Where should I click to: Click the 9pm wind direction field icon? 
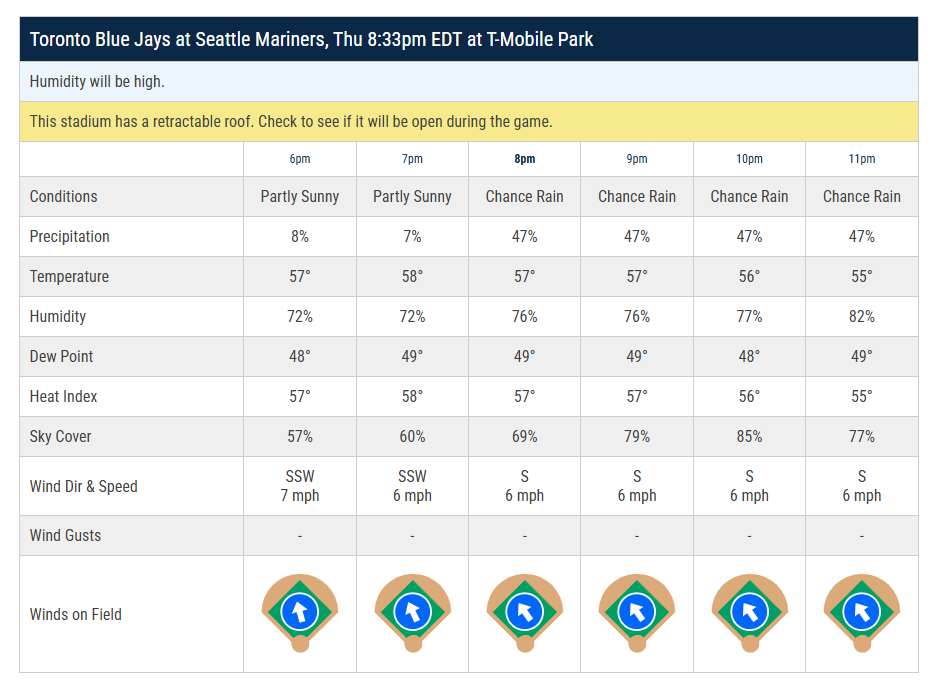pos(637,612)
